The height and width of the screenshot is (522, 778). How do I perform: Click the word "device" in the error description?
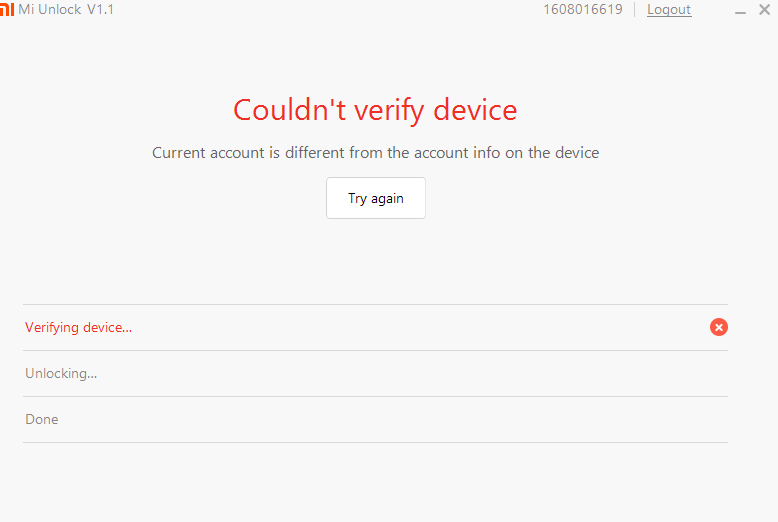click(x=575, y=153)
